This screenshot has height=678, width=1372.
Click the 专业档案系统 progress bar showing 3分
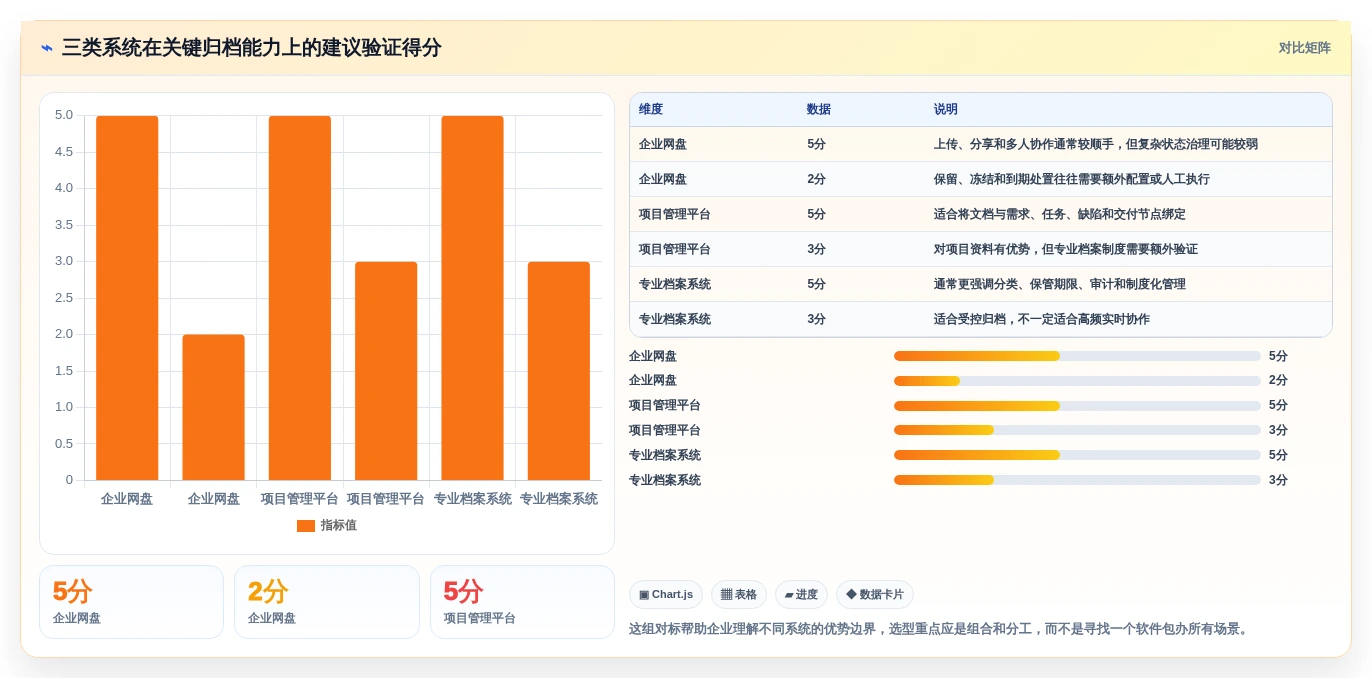[x=1077, y=480]
